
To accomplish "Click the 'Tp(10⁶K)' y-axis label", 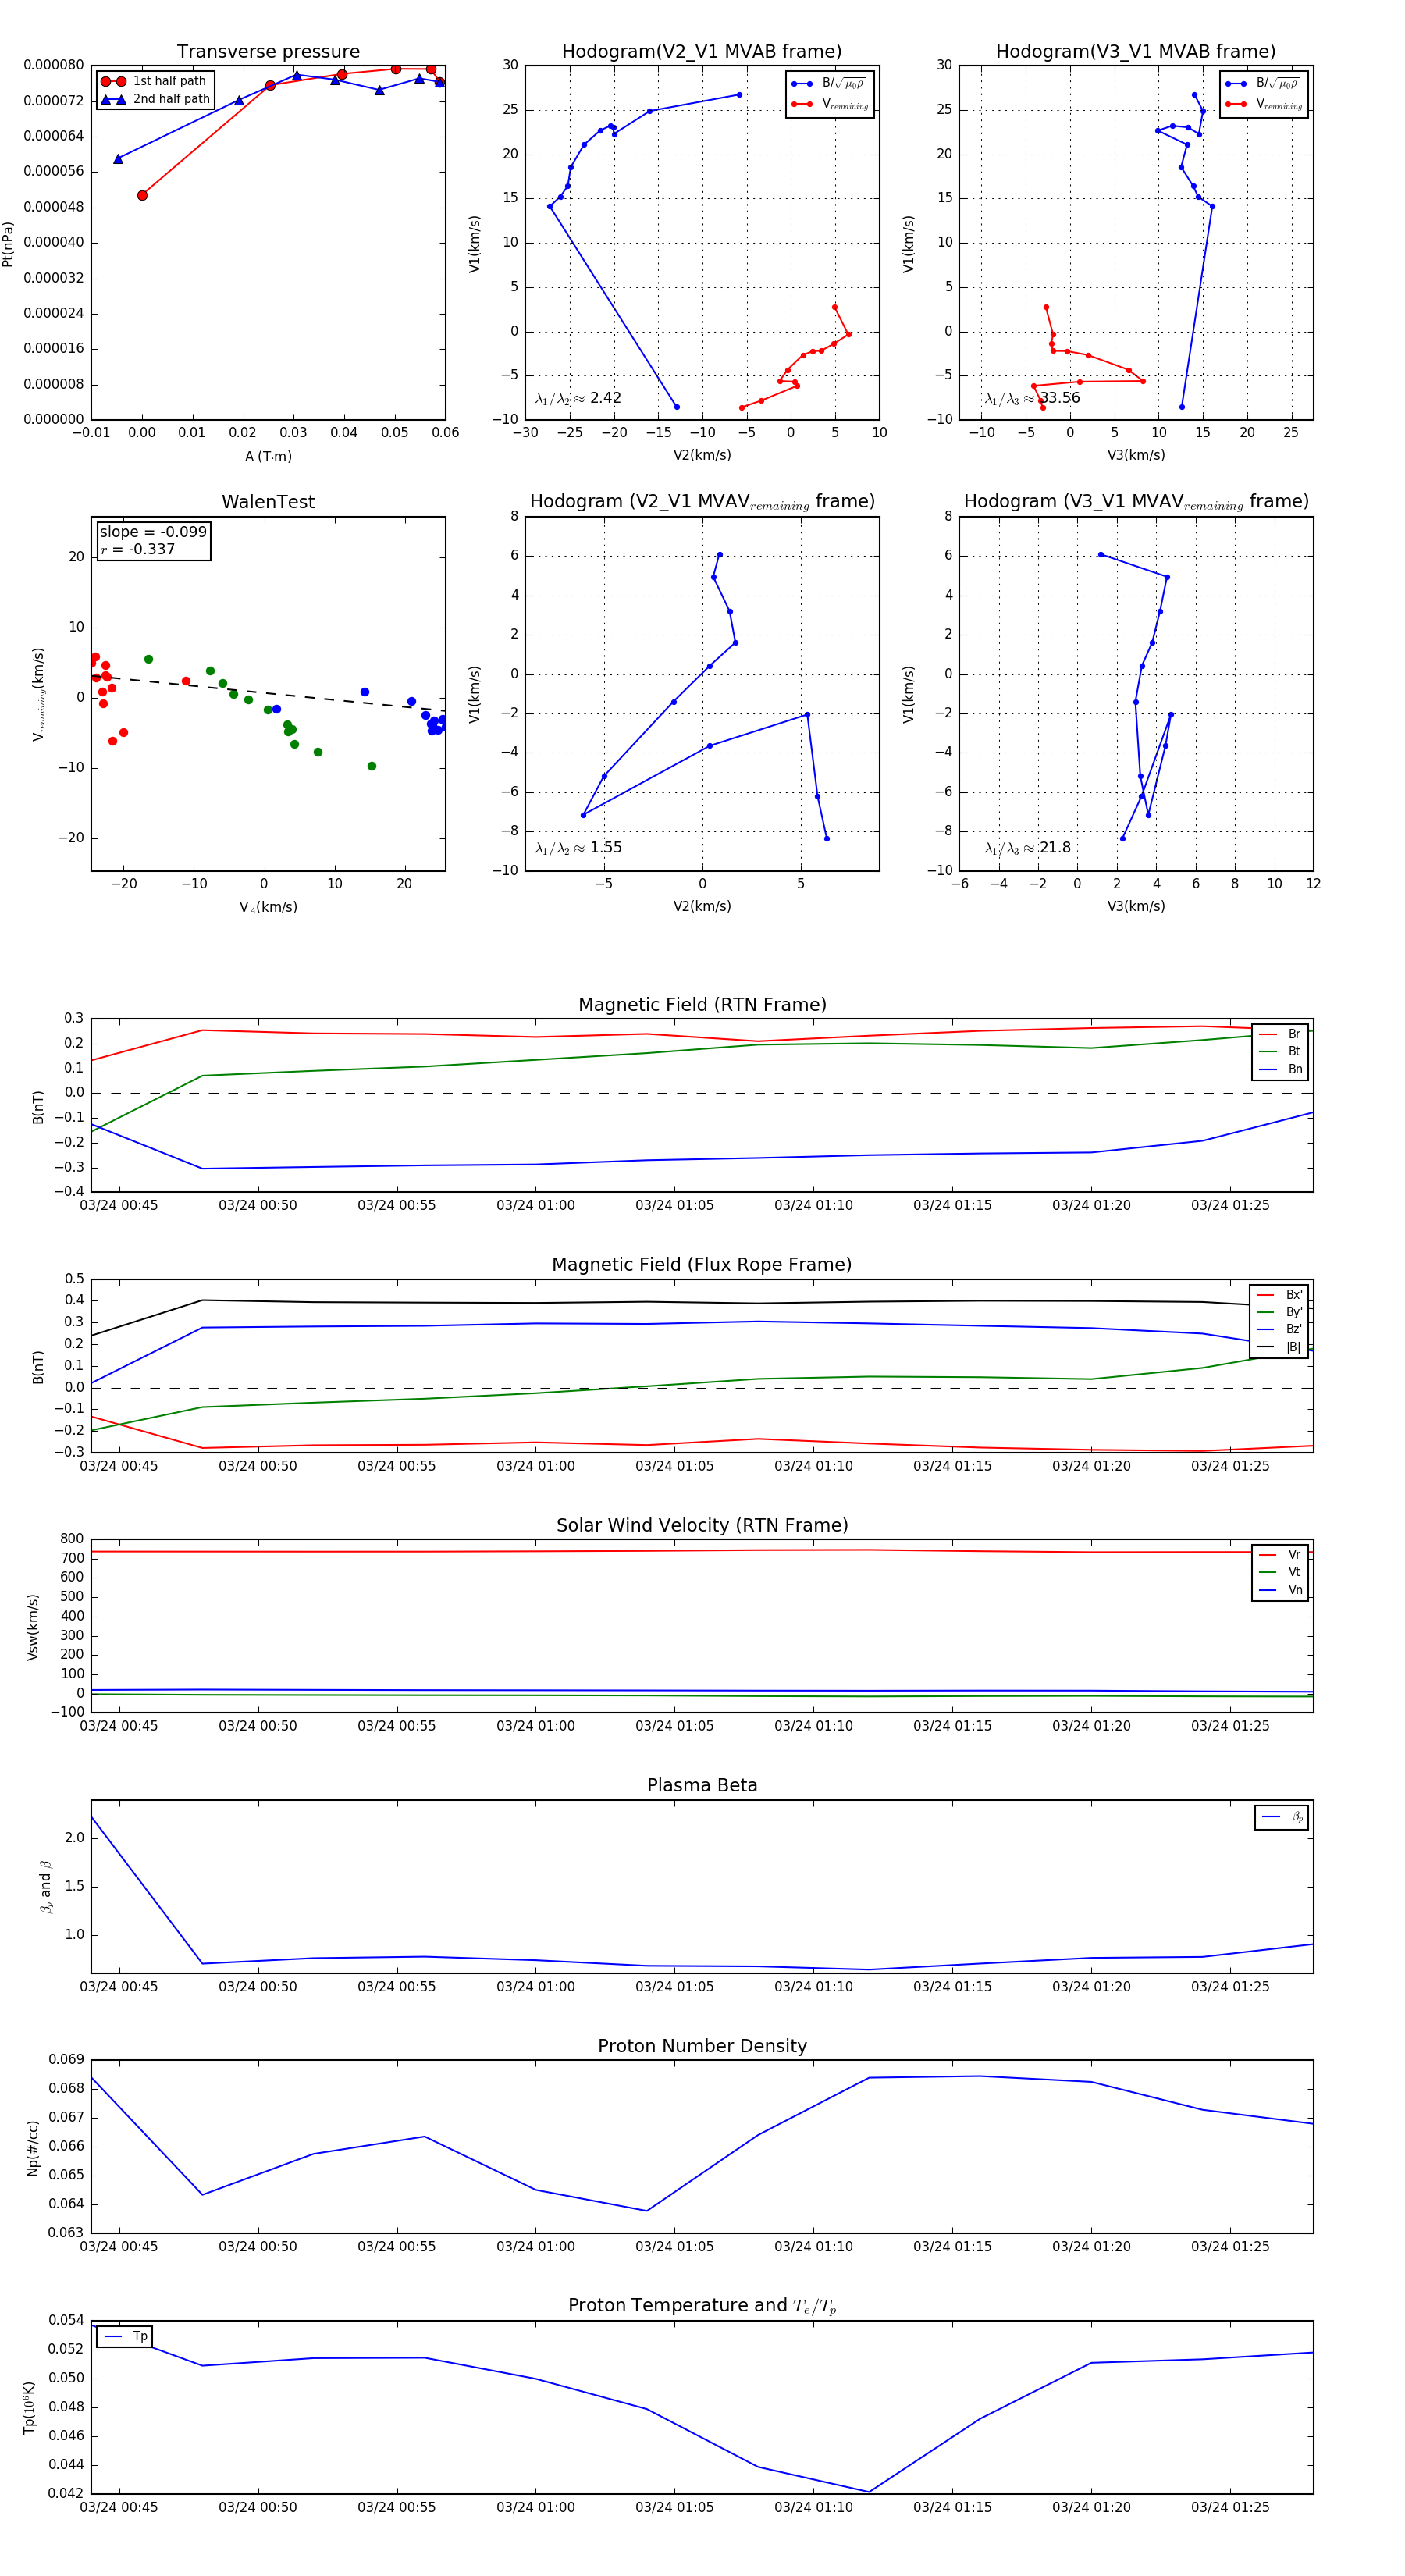I will 30,2408.
